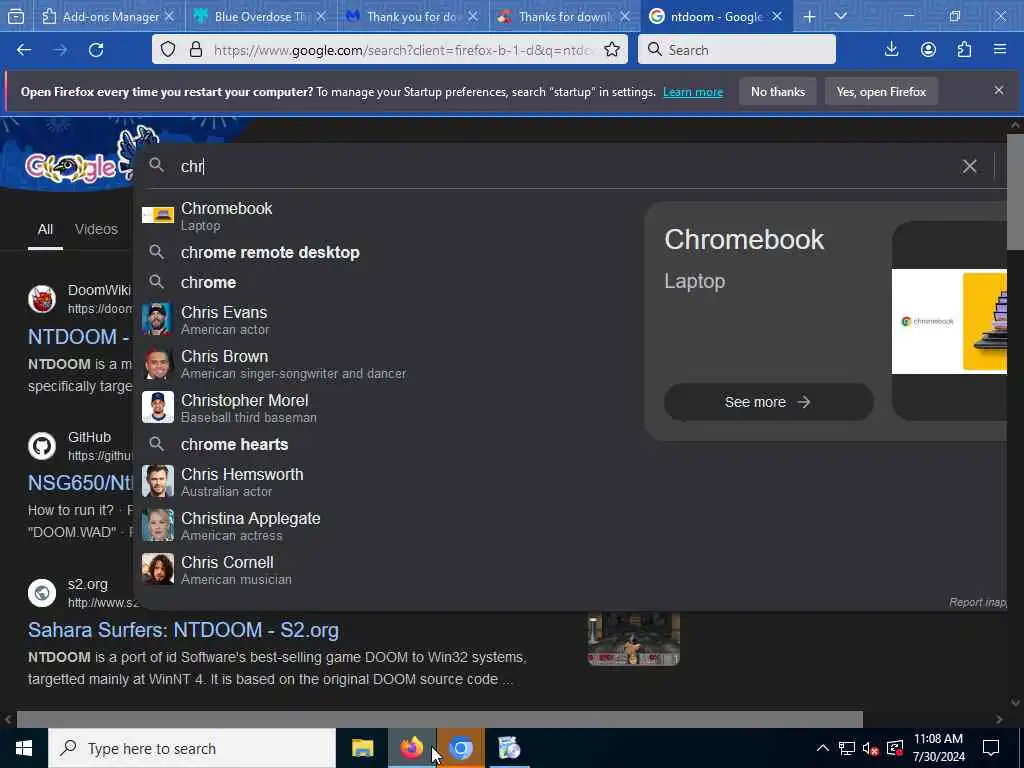This screenshot has height=768, width=1024.
Task: Open the NTDOOM DoomWiki result title
Action: [78, 336]
